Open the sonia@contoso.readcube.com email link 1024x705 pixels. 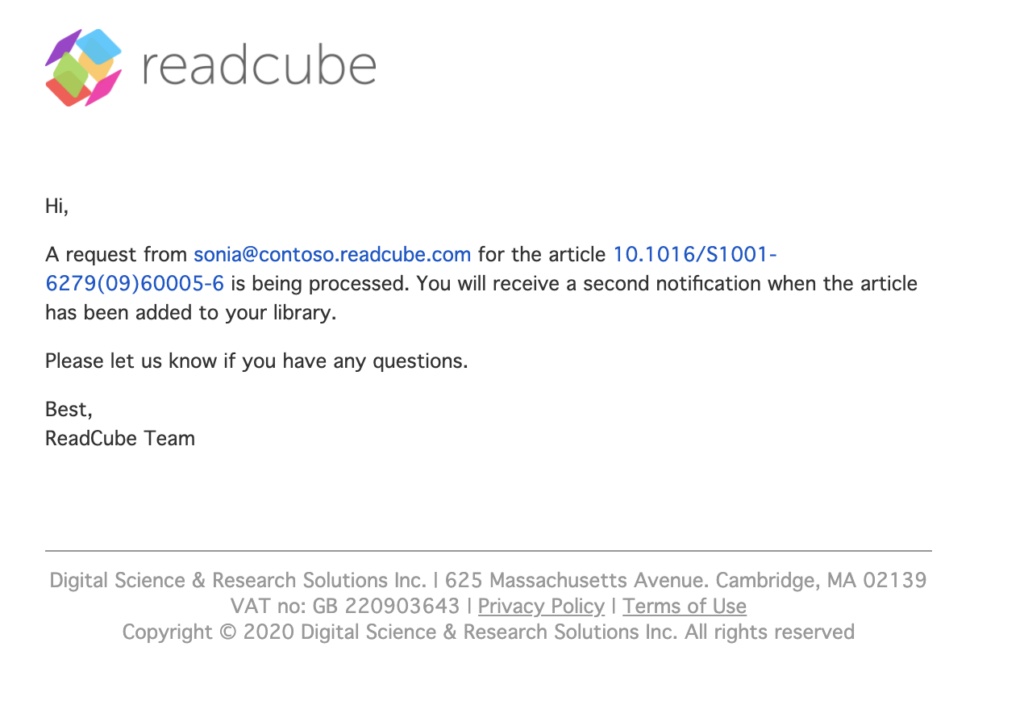[x=332, y=255]
